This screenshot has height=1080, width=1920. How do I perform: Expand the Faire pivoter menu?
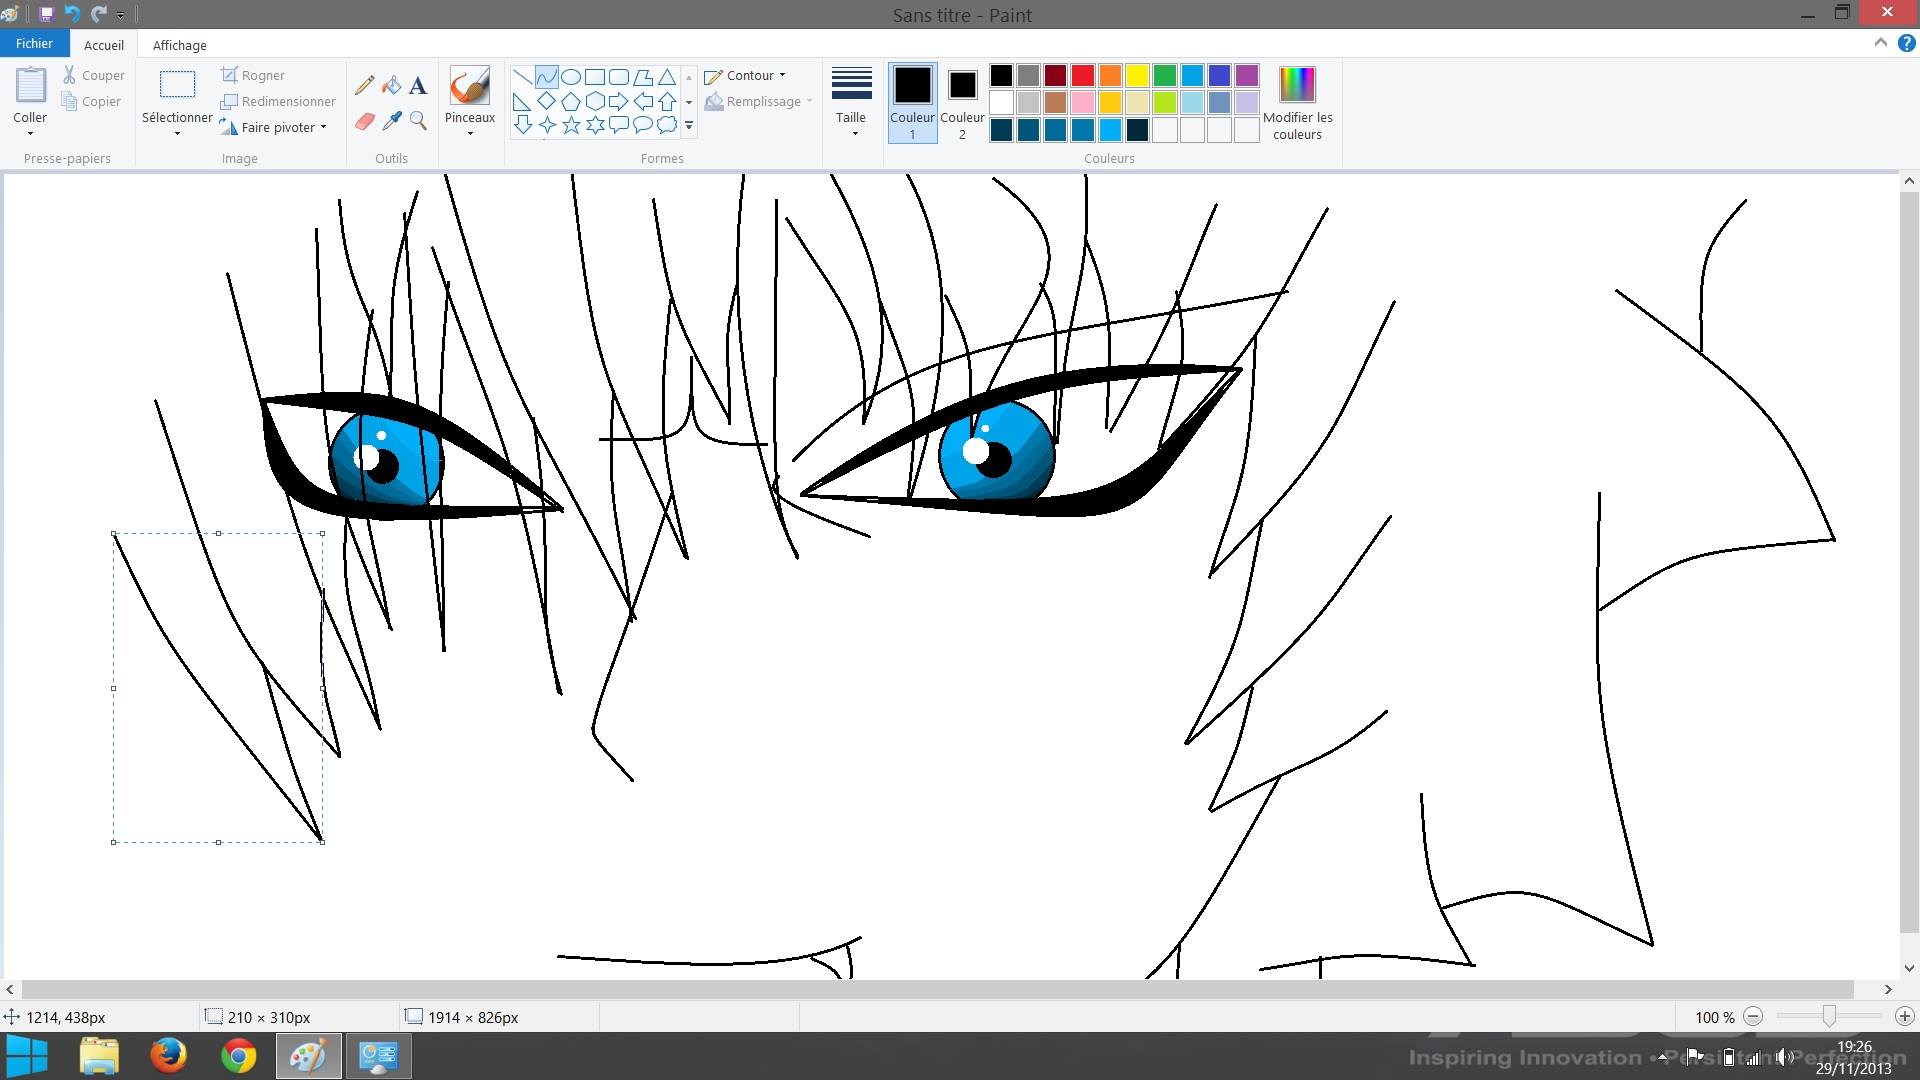(x=273, y=128)
